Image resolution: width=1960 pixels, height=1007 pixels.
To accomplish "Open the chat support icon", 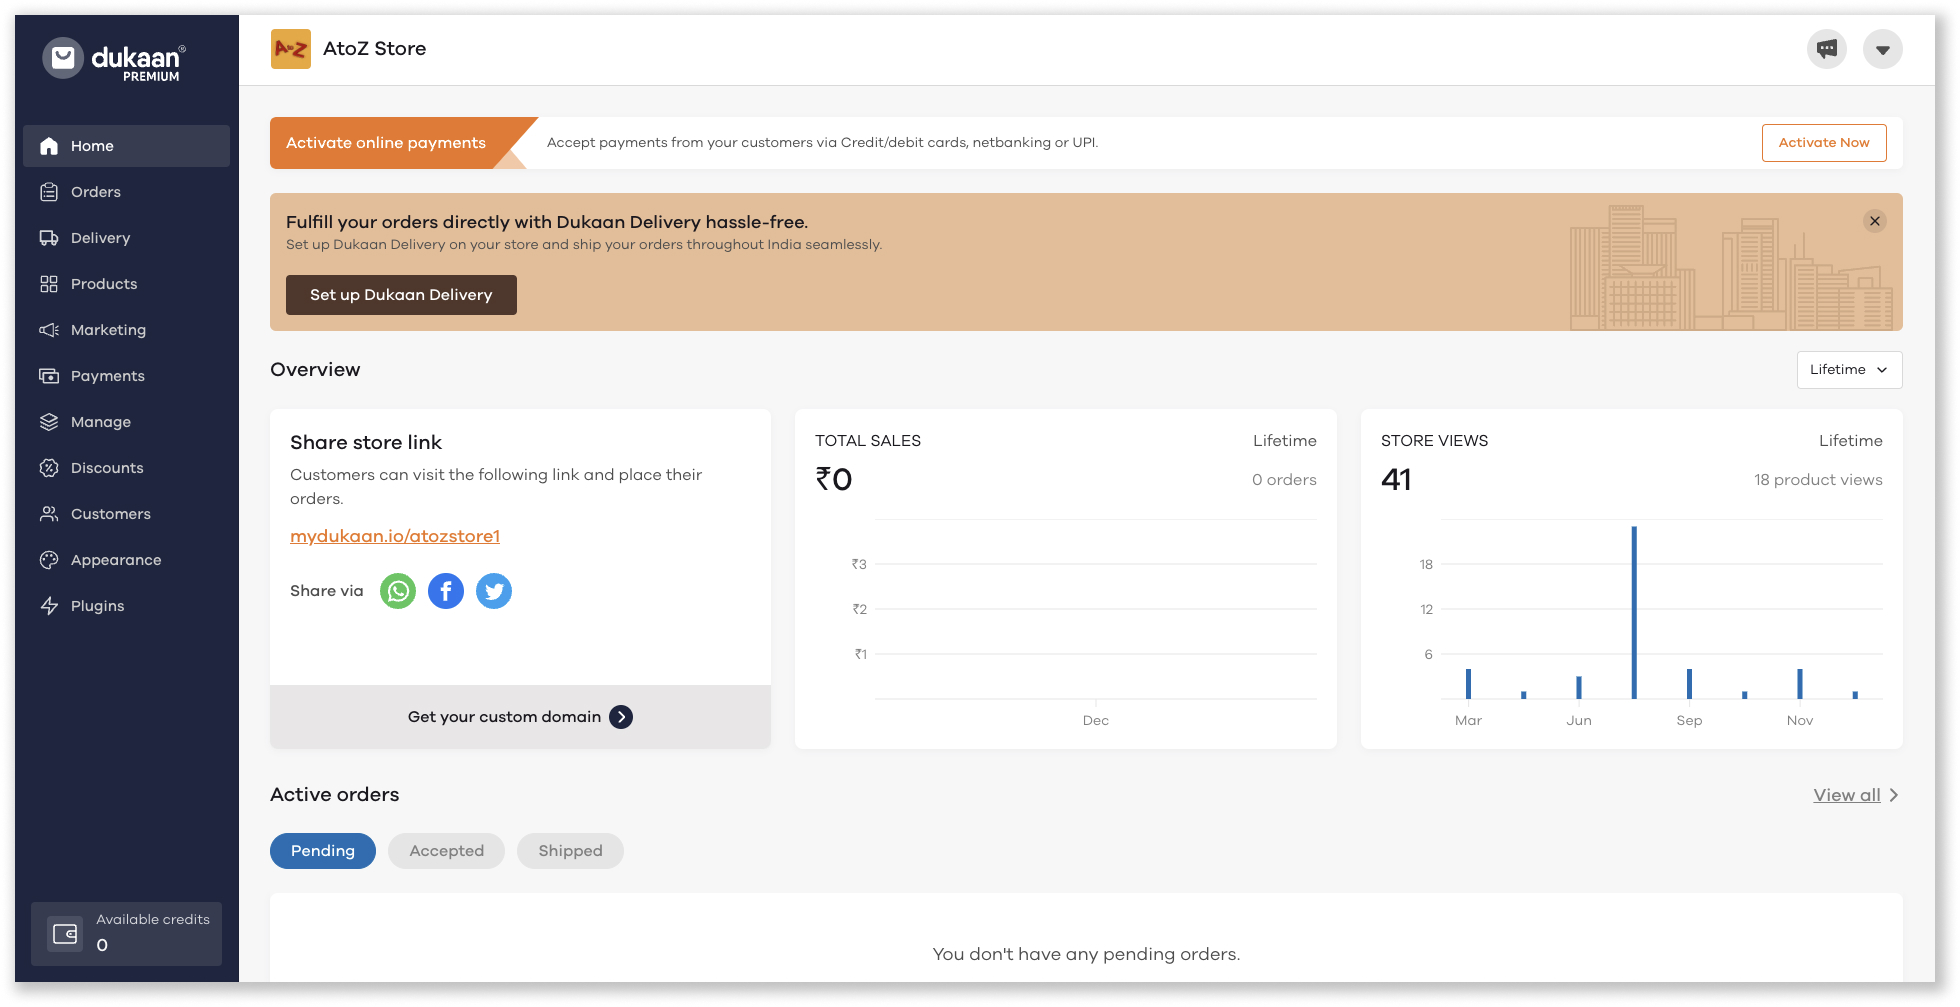I will pos(1827,49).
